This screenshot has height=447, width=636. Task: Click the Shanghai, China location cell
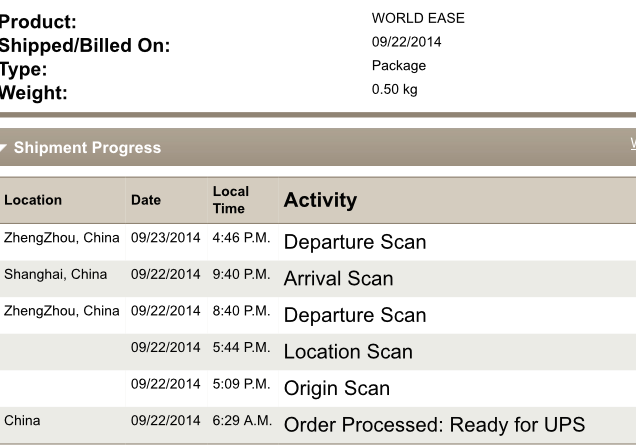56,275
